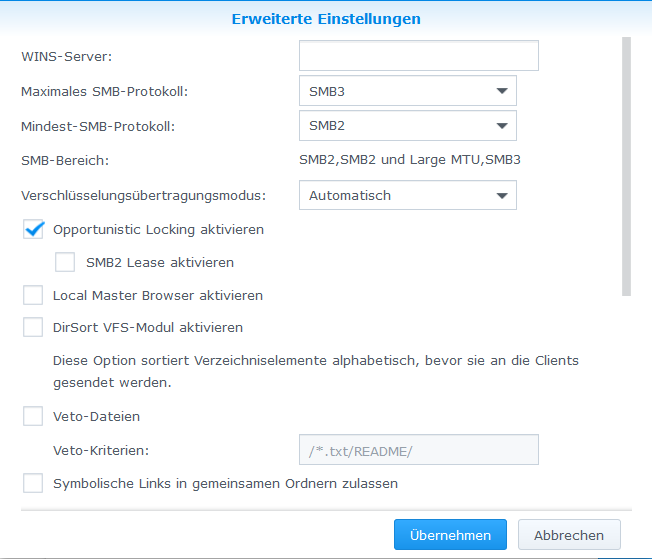
Task: Apply settings with Übernehmen button
Action: [450, 535]
